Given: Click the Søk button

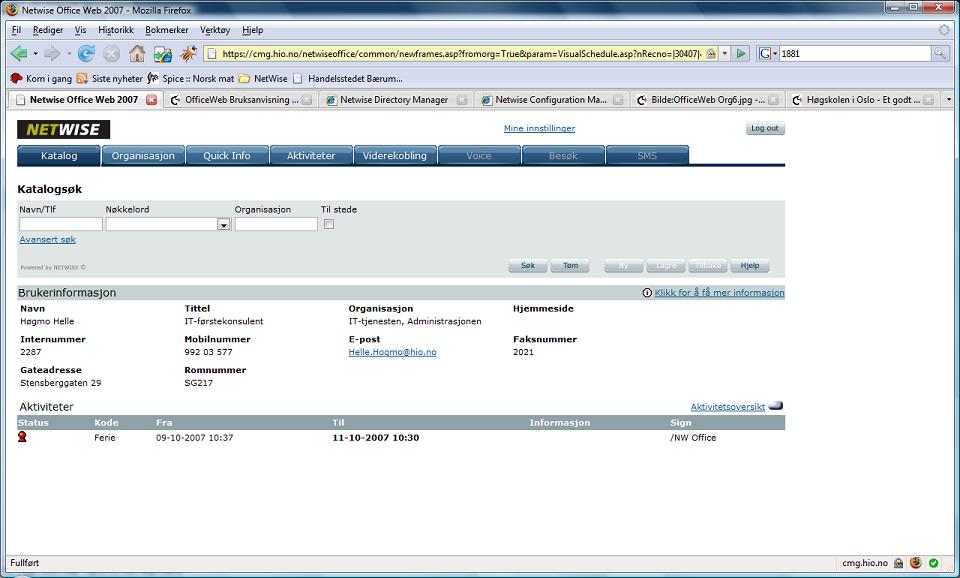Looking at the screenshot, I should [528, 266].
